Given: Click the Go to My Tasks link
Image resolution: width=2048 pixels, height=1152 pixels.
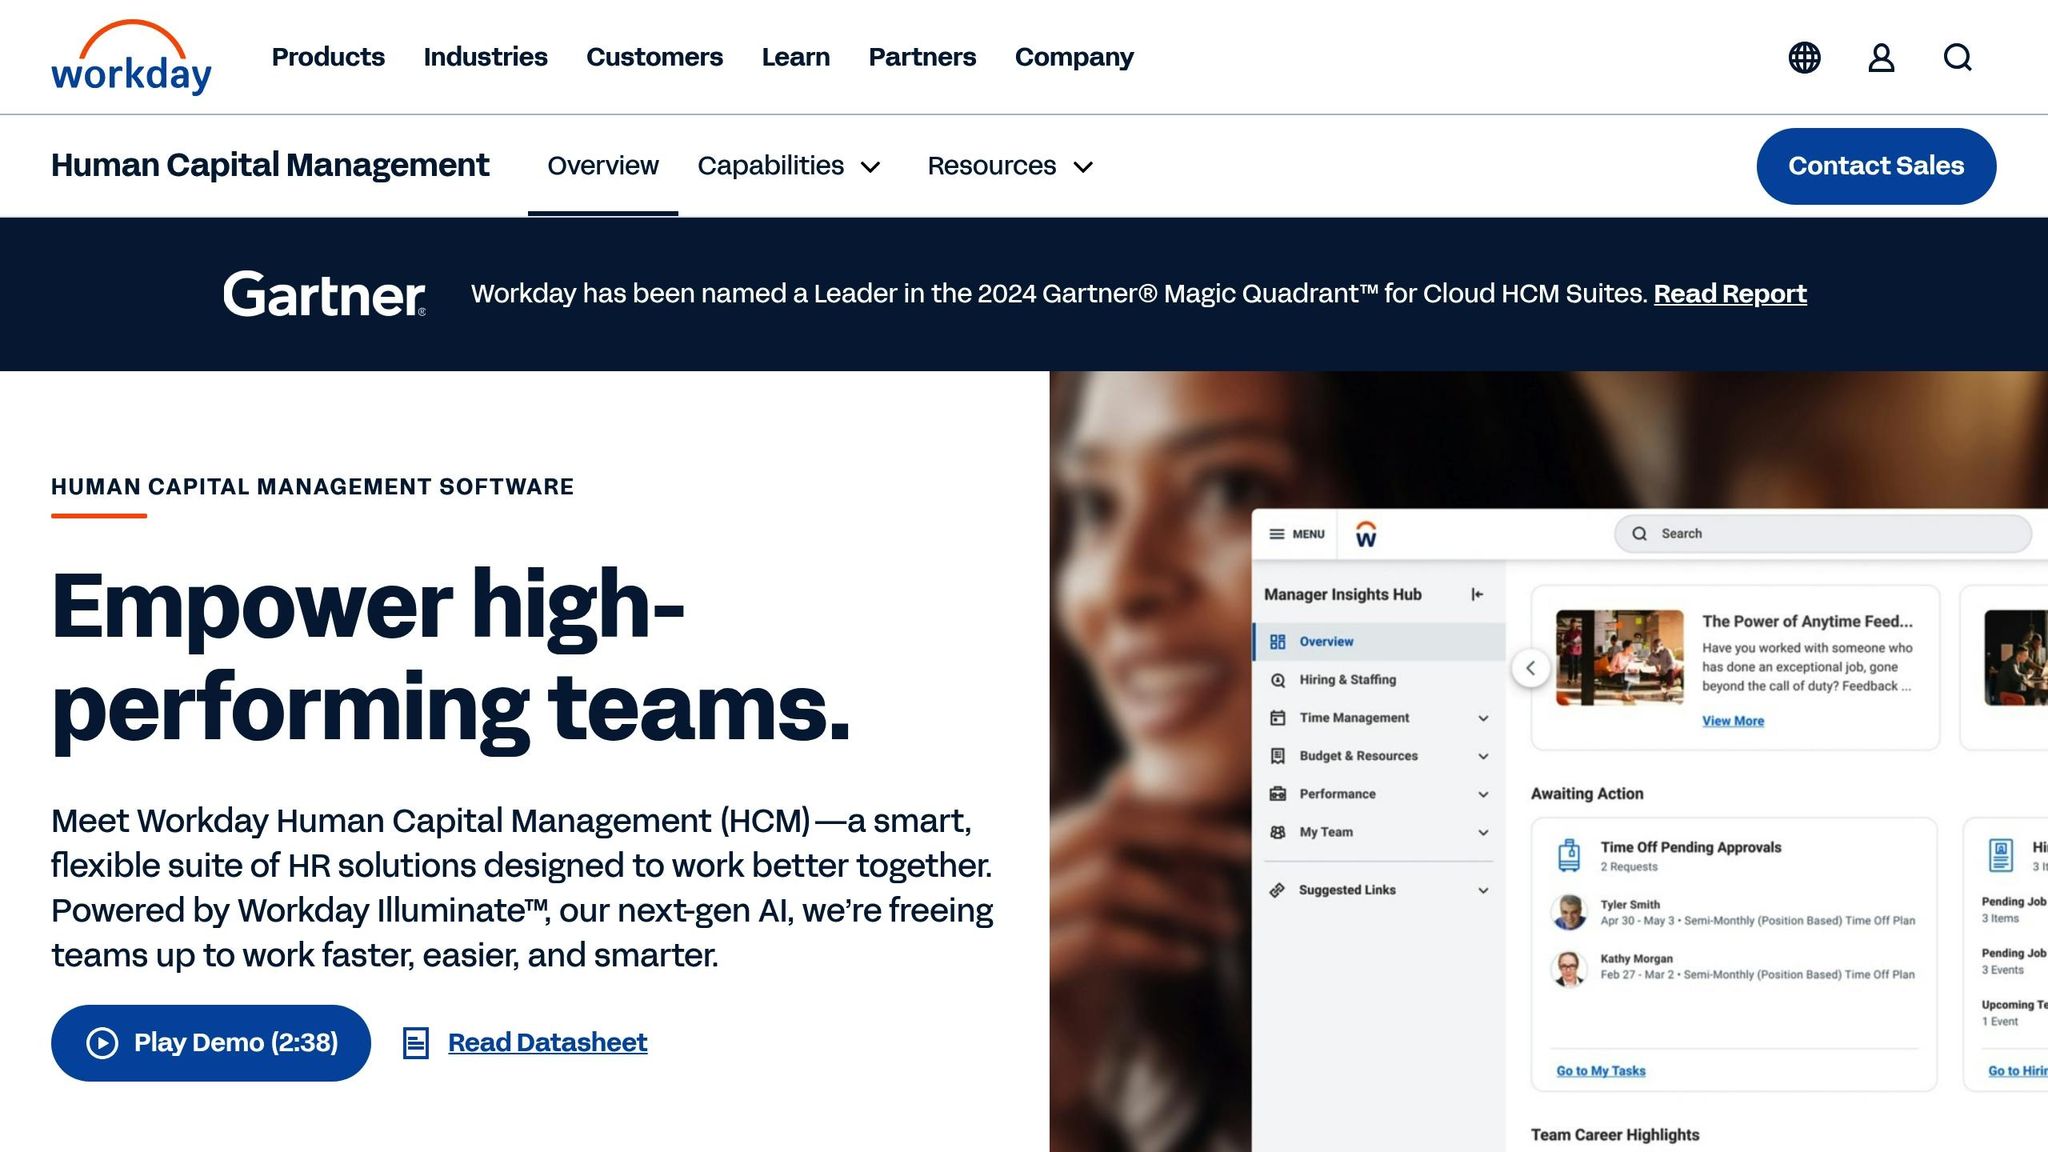Looking at the screenshot, I should (x=1600, y=1071).
